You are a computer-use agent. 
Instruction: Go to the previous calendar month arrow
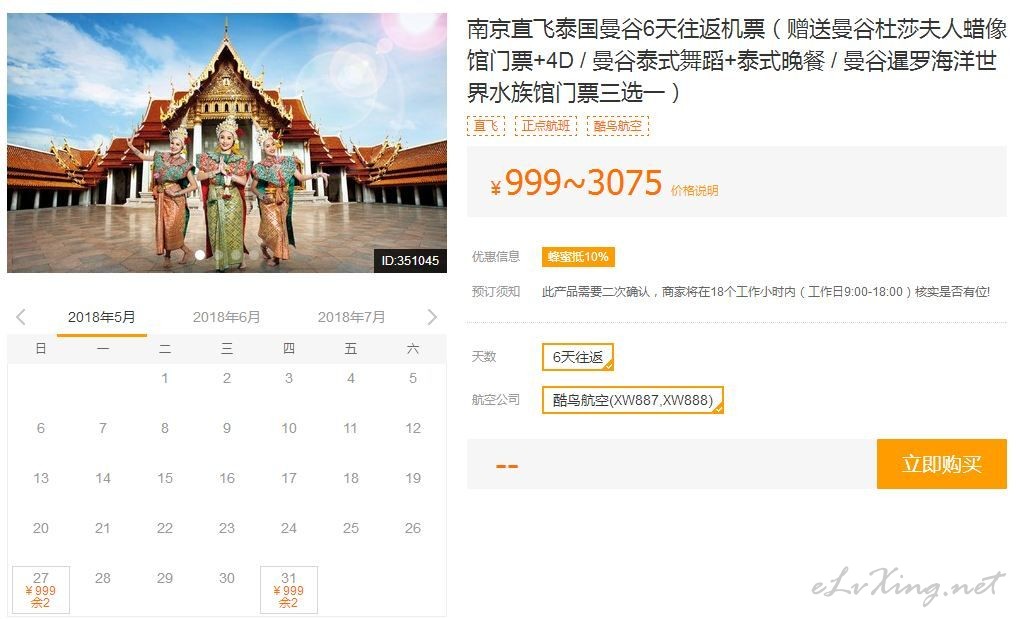[x=21, y=317]
